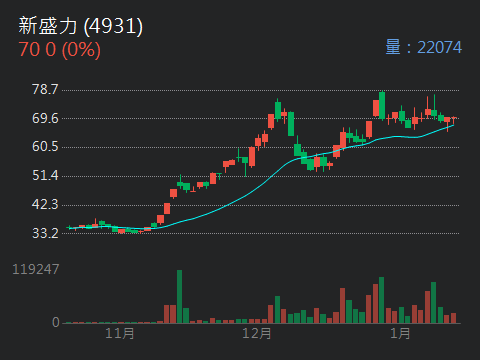Click the tall green candlestick touching 78.7
Image resolution: width=480 pixels, height=360 pixels.
coord(382,105)
